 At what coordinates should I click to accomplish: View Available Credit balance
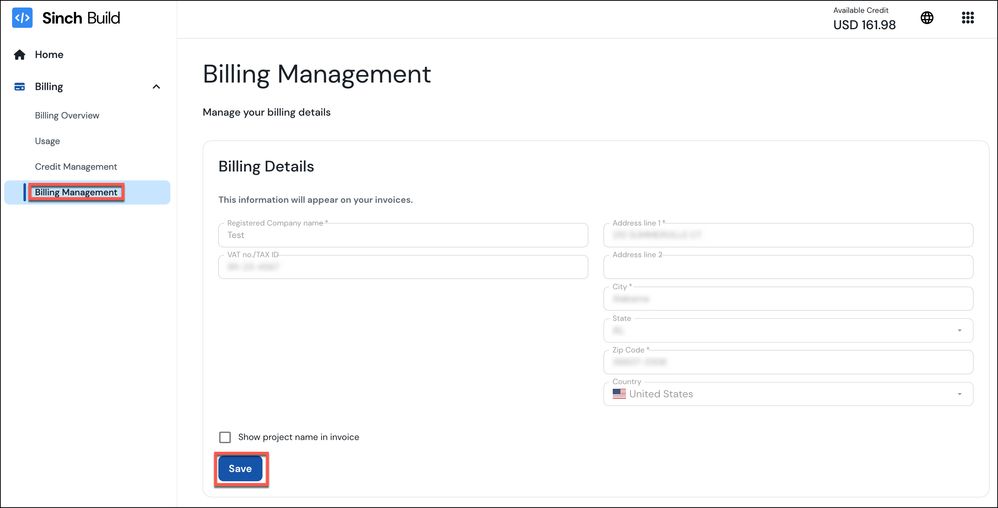point(864,19)
